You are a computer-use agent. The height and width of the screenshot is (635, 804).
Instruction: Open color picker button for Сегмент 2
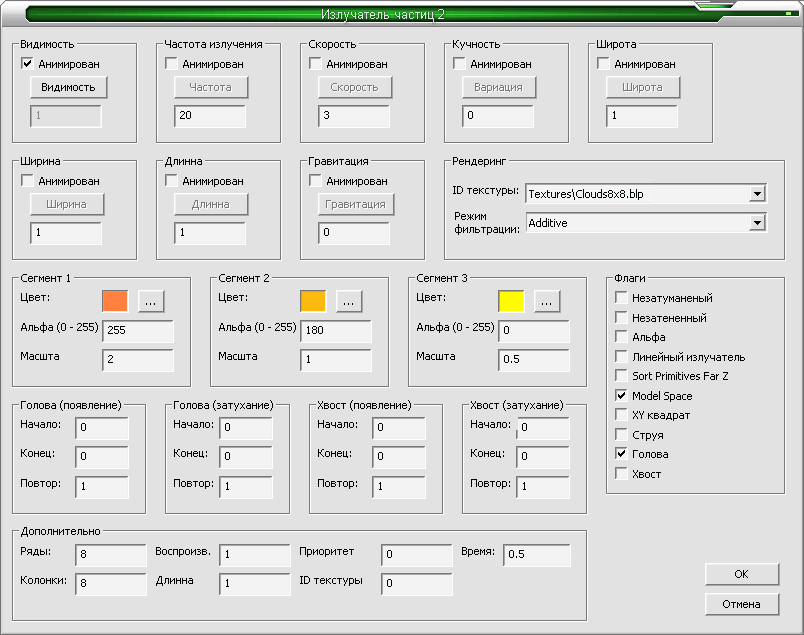(349, 301)
